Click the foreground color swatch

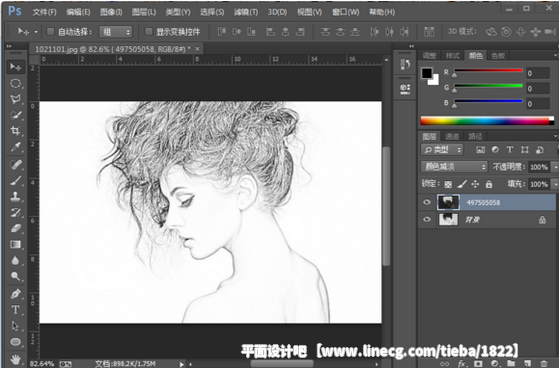(x=427, y=73)
